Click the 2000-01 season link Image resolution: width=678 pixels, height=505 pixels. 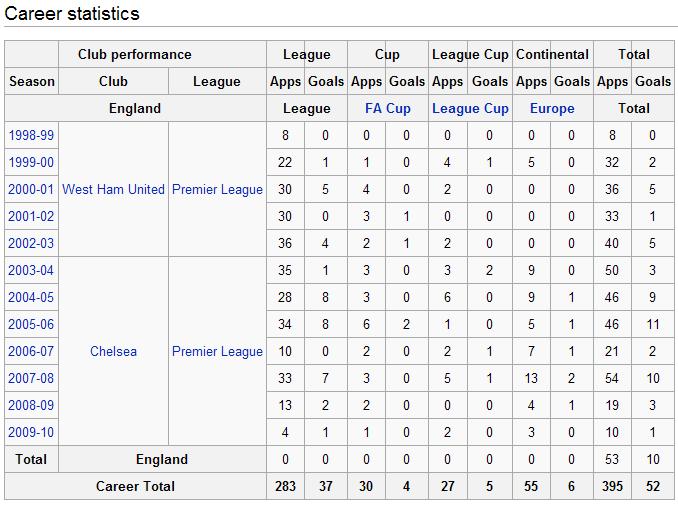tap(31, 189)
